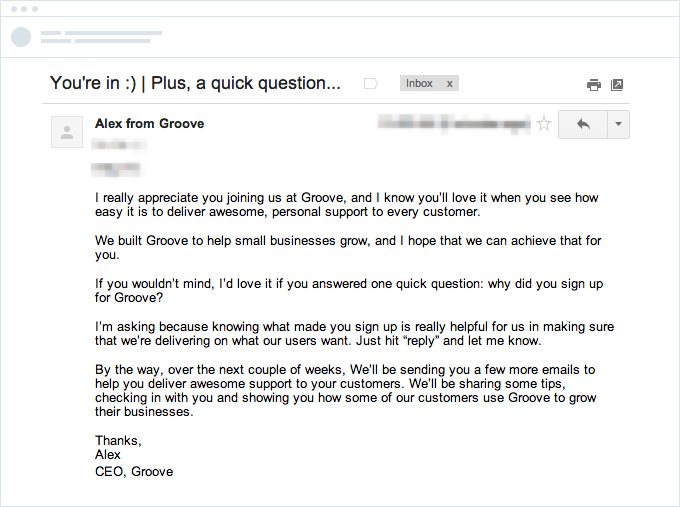
Task: Click Alex's sender avatar thumbnail
Action: coord(67,132)
